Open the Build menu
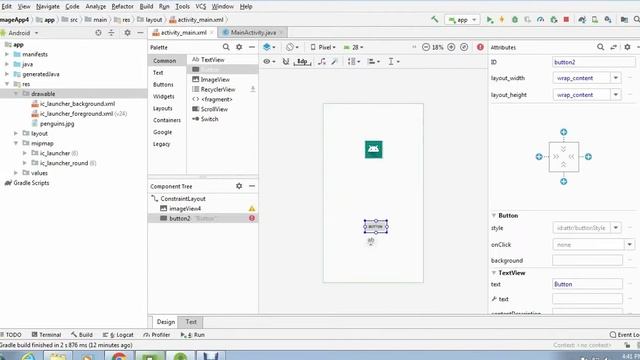The image size is (640, 360). pyautogui.click(x=146, y=7)
